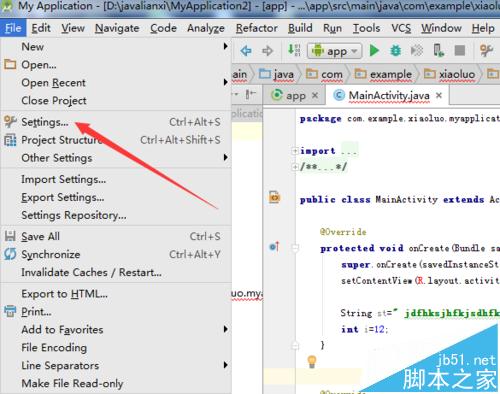Choose Open... from File menu

[x=116, y=64]
